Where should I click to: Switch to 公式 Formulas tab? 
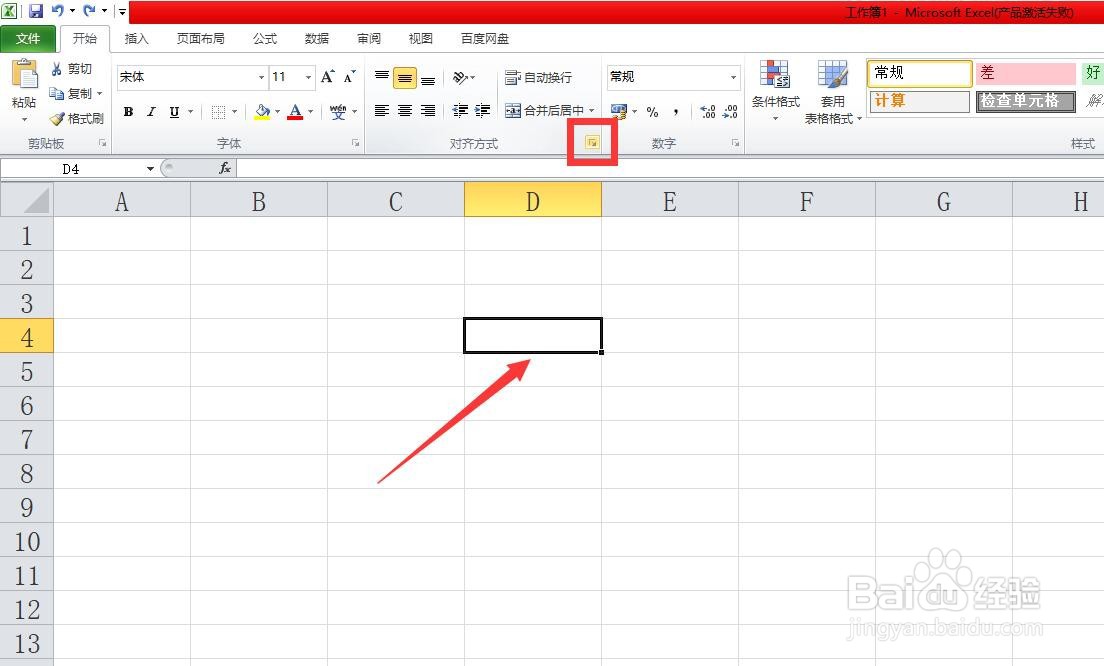265,39
